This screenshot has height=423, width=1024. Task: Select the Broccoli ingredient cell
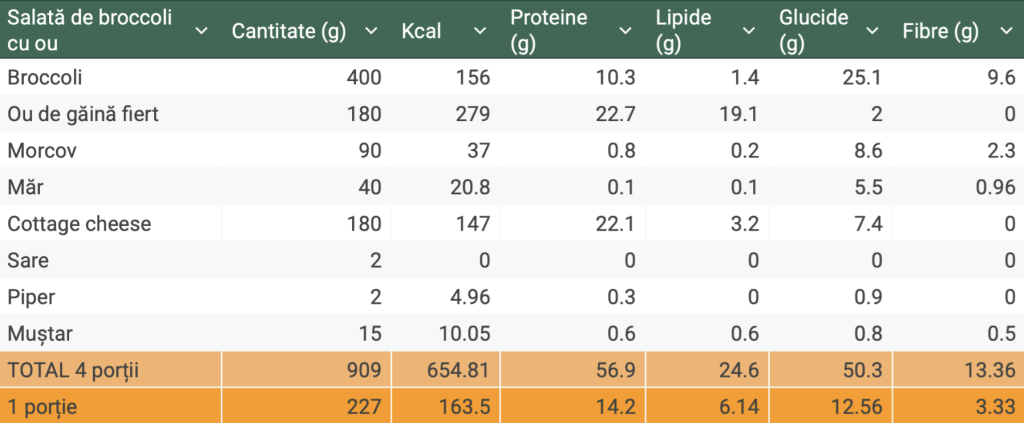(x=45, y=77)
